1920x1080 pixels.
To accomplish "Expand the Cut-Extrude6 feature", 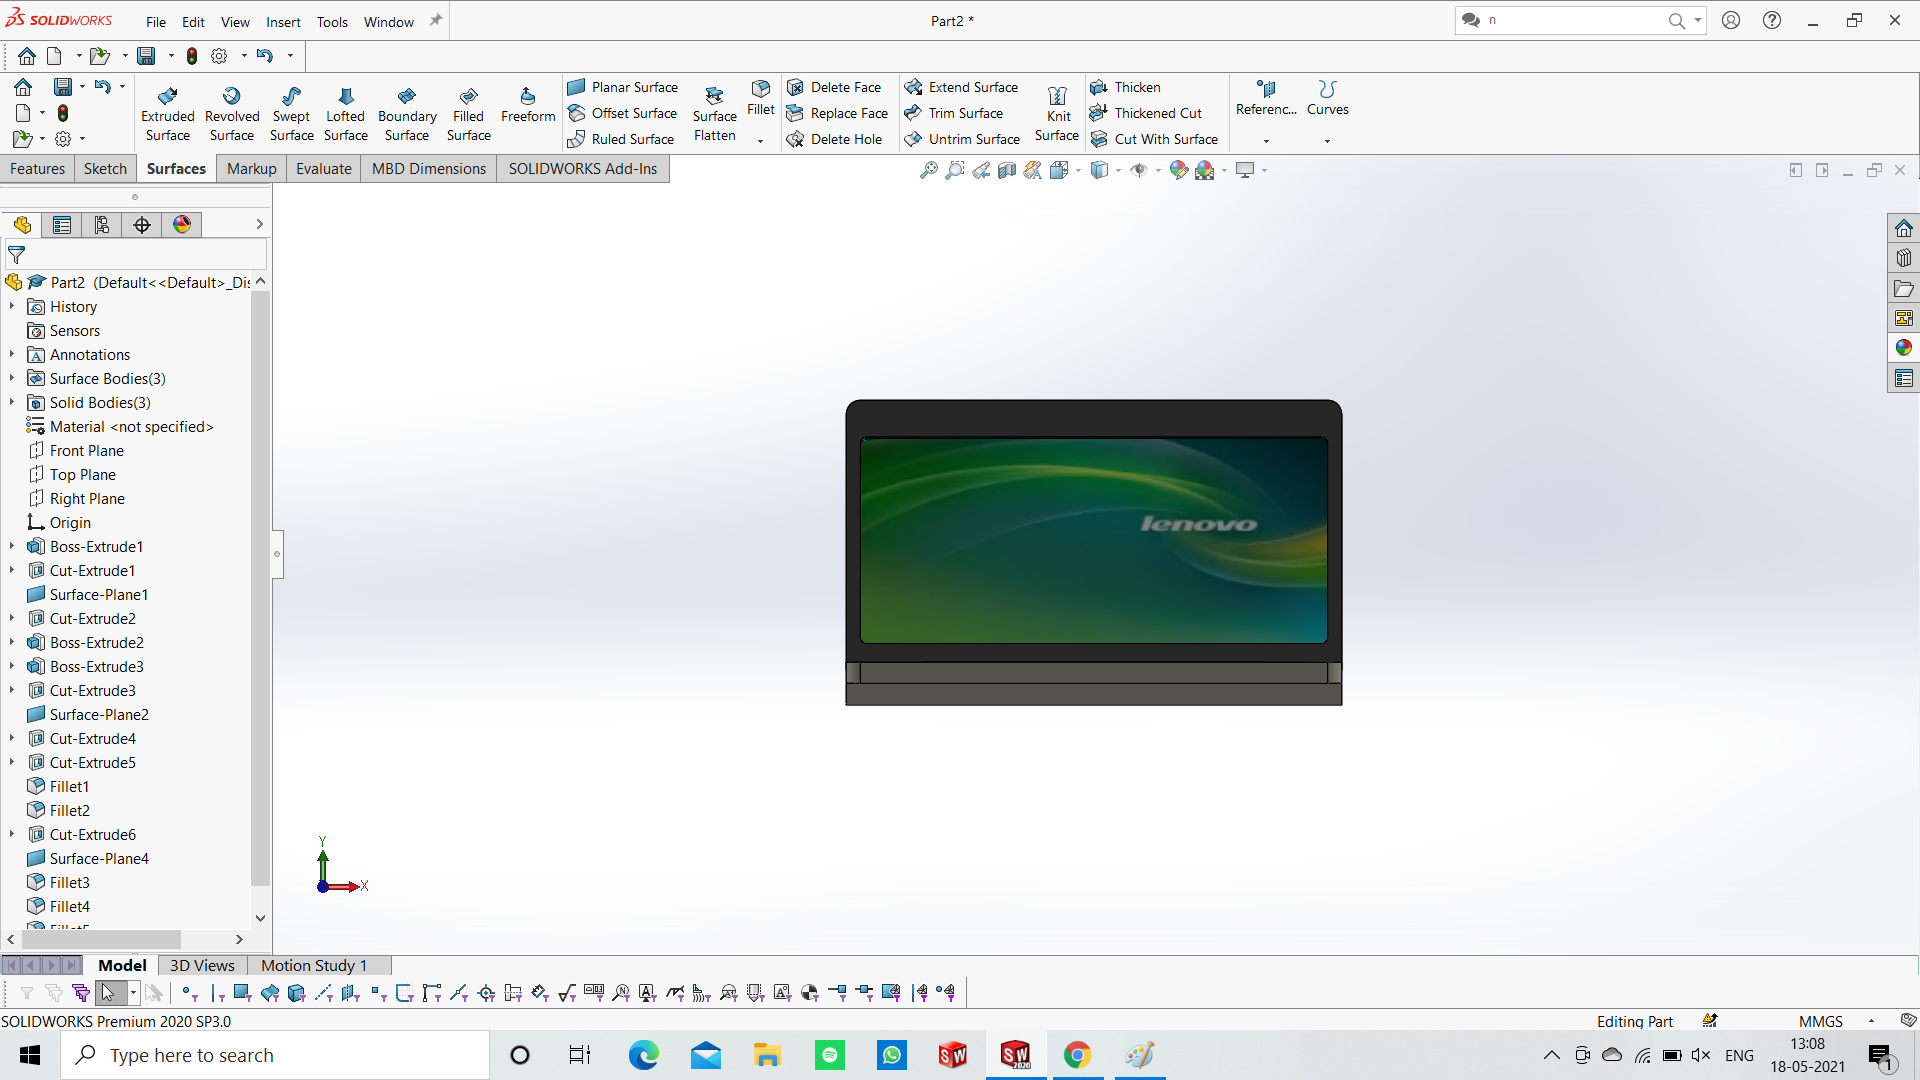I will coord(12,833).
